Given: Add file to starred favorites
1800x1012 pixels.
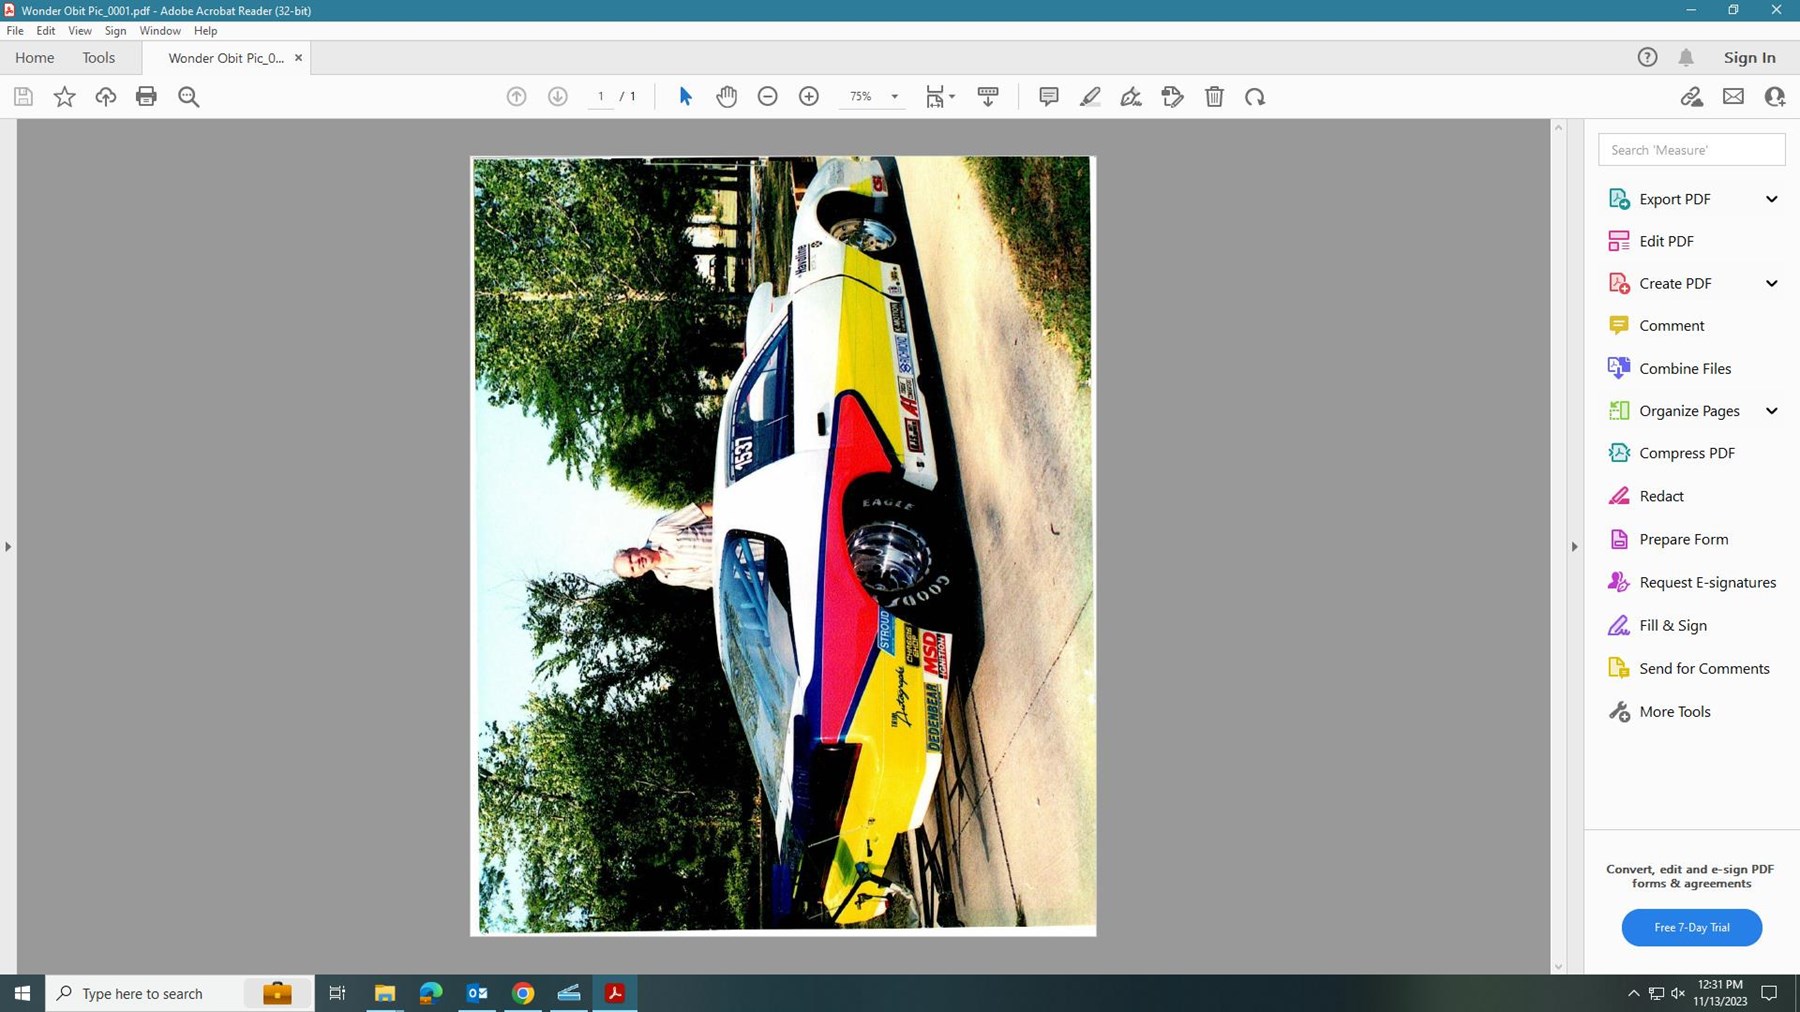Looking at the screenshot, I should [64, 97].
